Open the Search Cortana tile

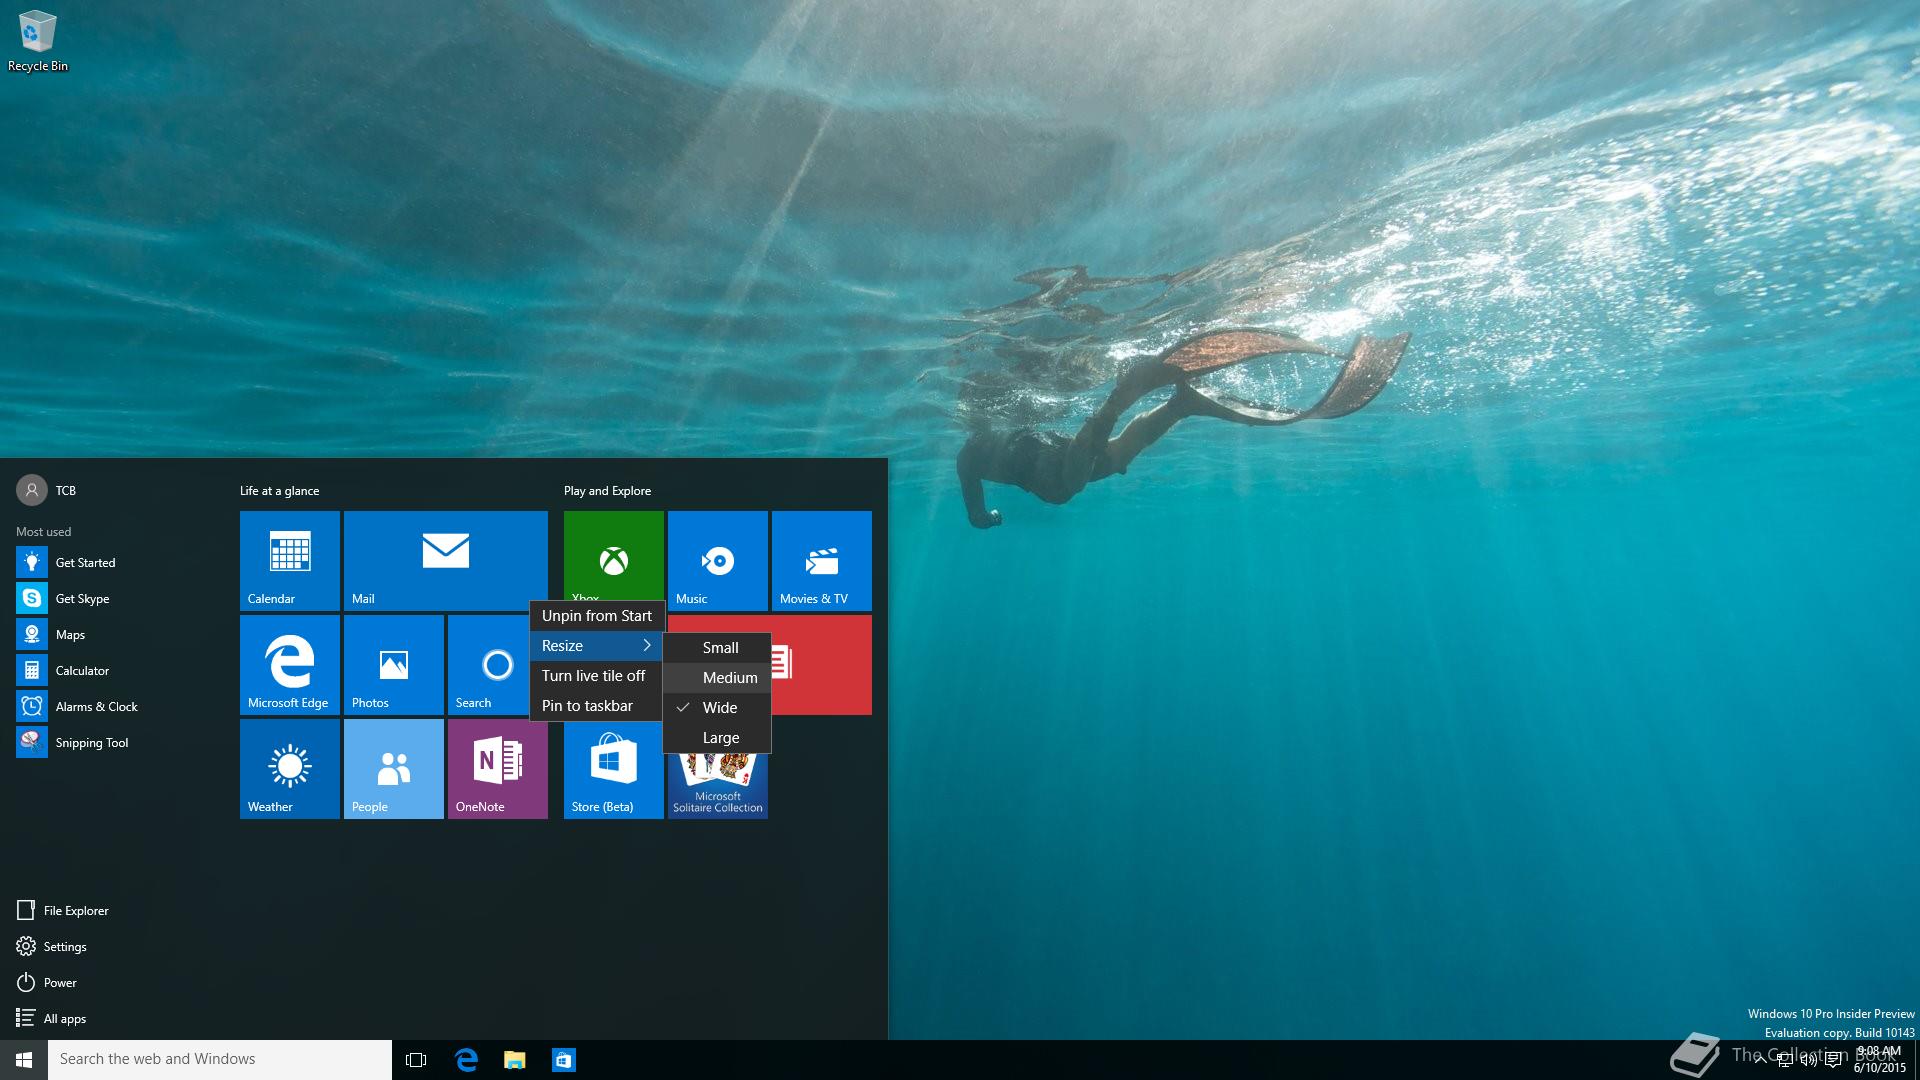point(489,665)
